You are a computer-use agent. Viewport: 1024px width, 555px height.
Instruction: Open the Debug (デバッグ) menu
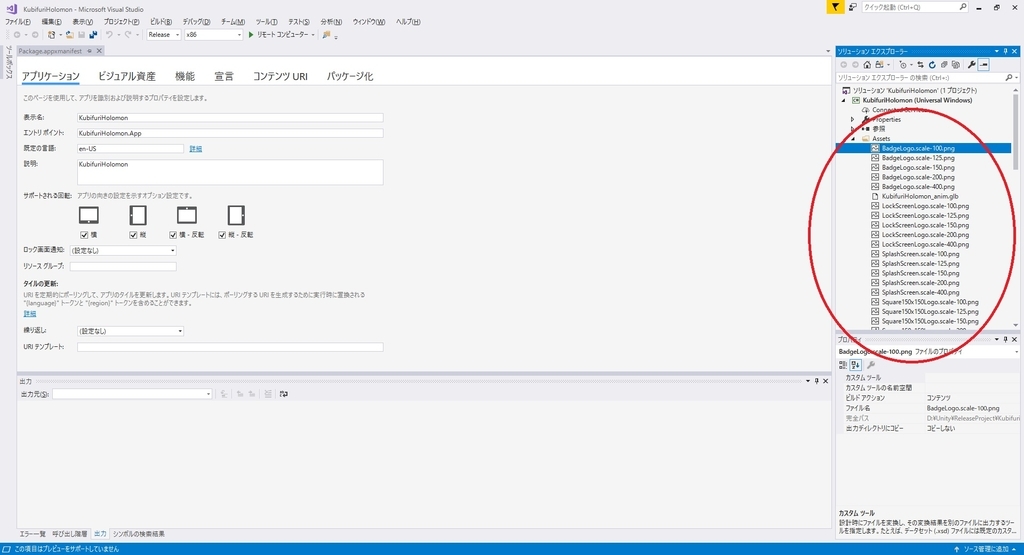[196, 22]
